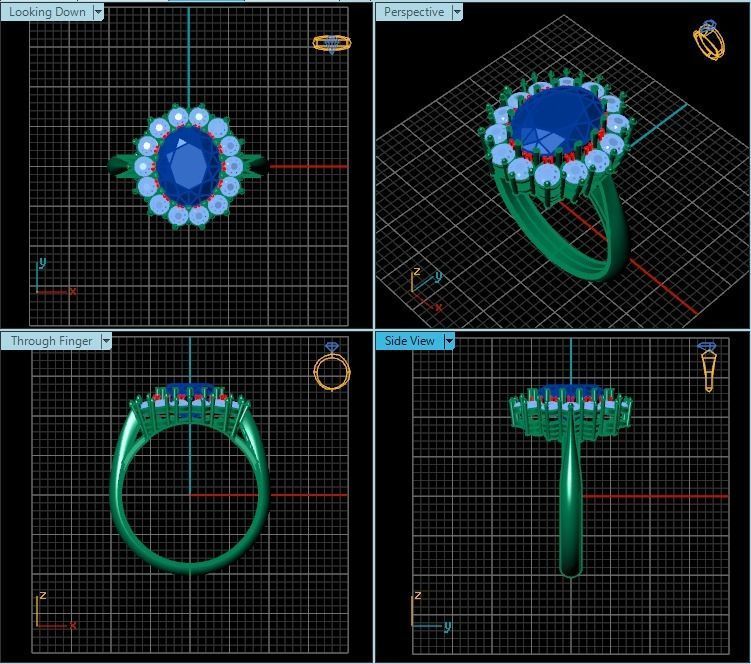Select the green ring band in Side View
Image resolution: width=751 pixels, height=664 pixels.
pyautogui.click(x=570, y=503)
